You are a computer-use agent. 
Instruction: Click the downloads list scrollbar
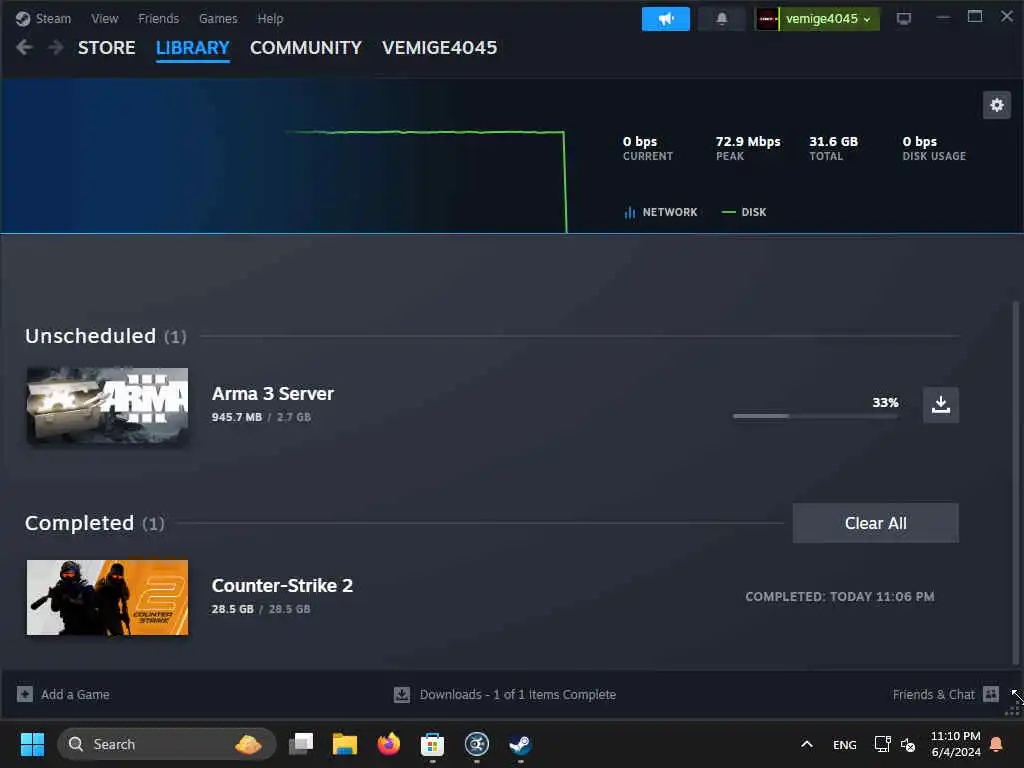pos(1015,483)
